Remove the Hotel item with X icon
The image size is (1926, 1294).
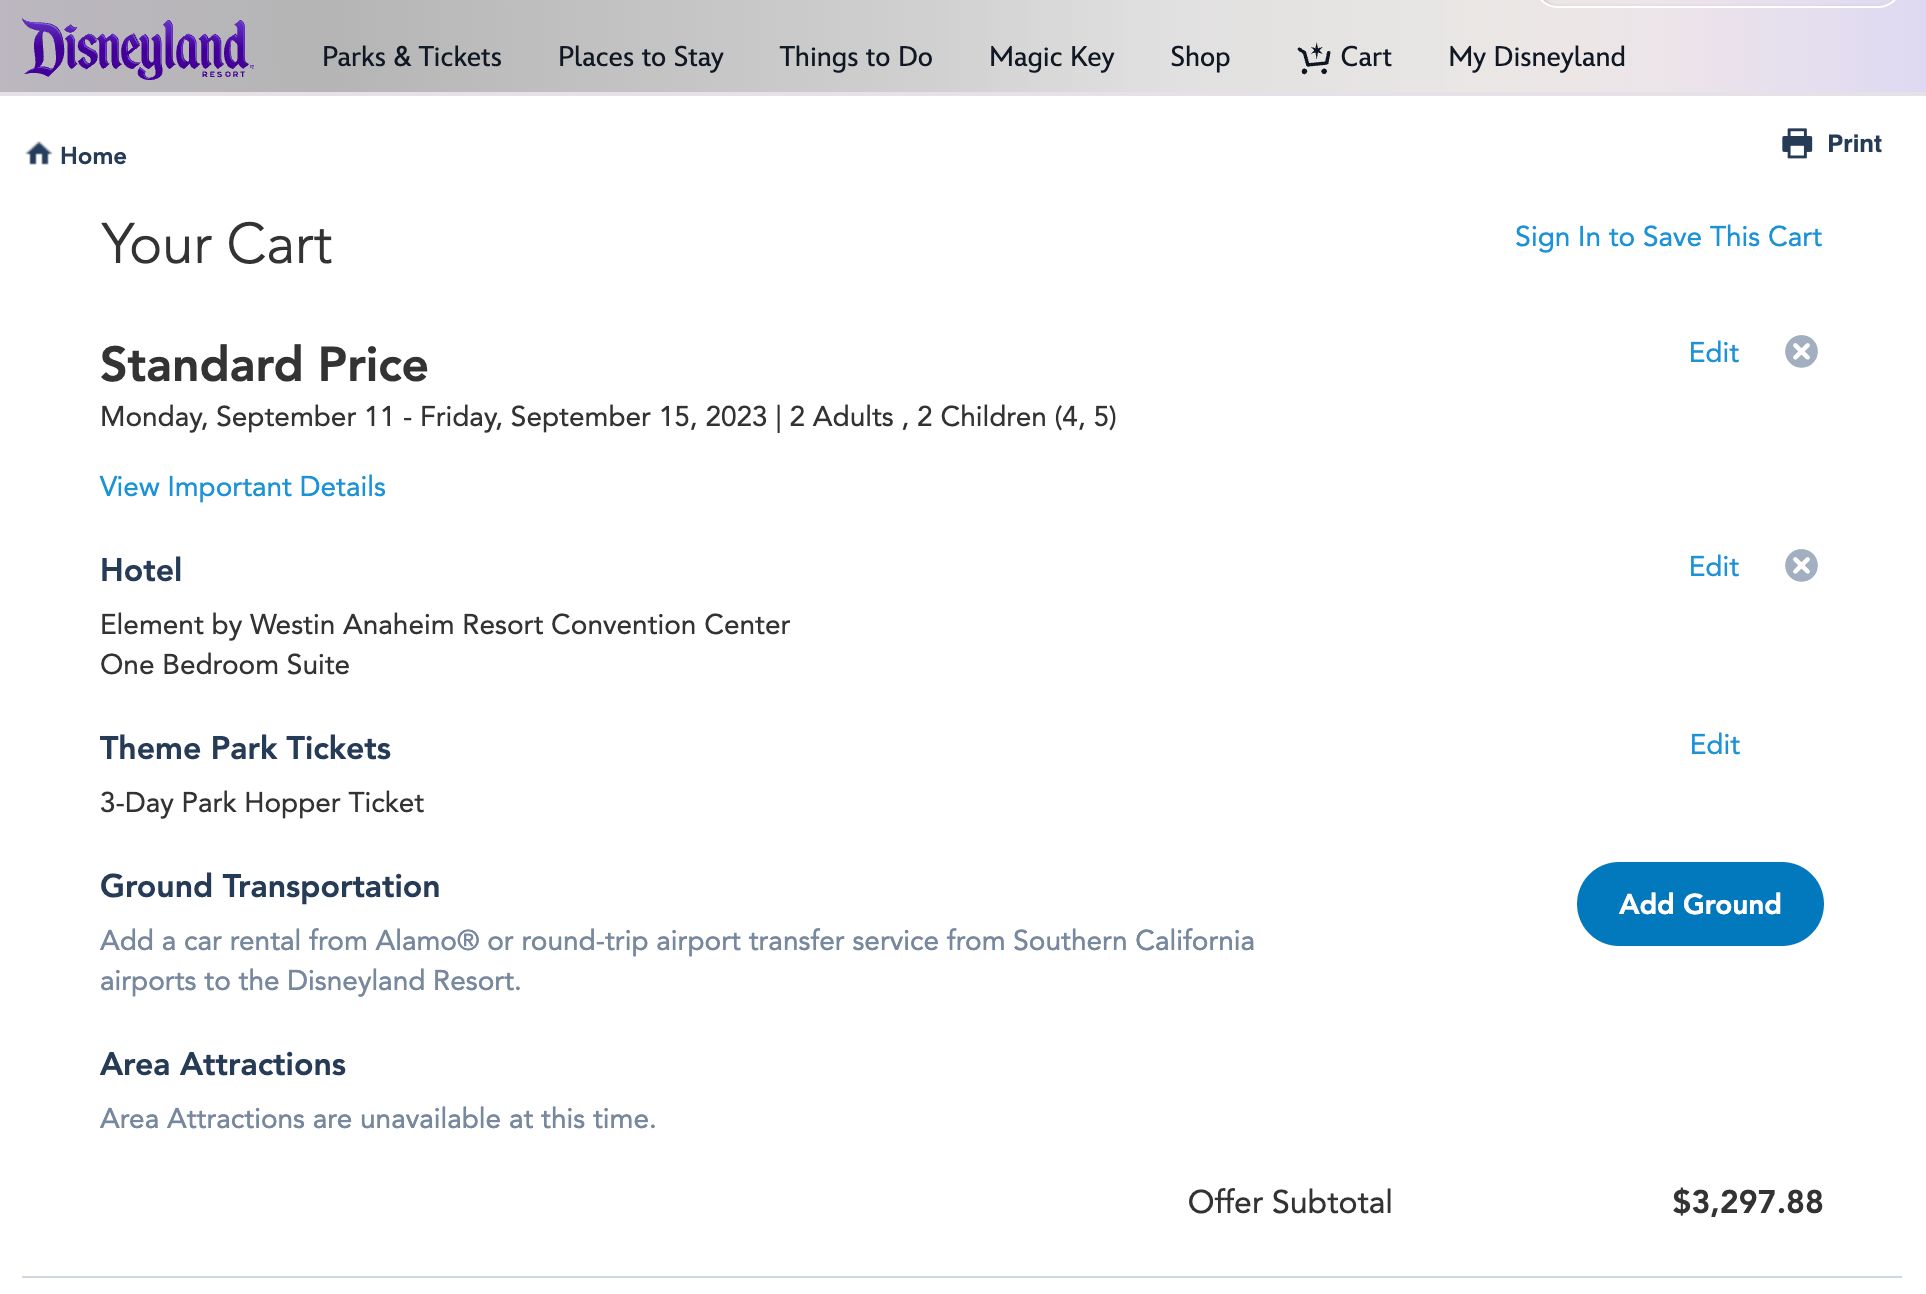[x=1801, y=565]
